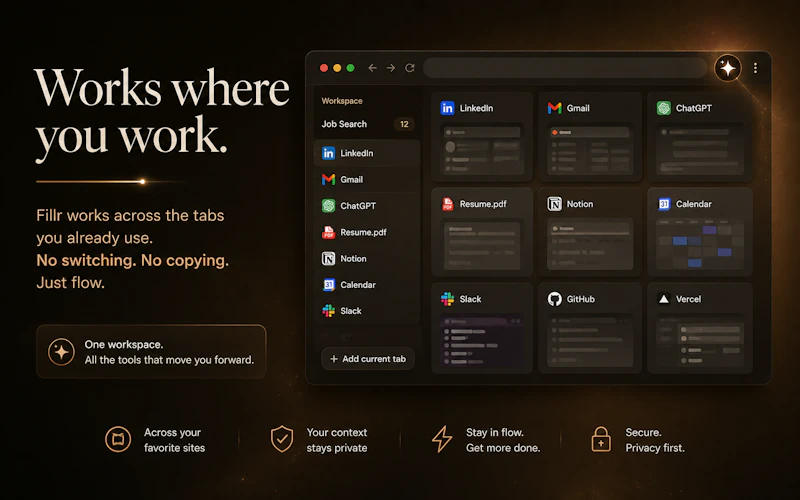Open the Gmail card preview thumbnail
The width and height of the screenshot is (800, 500).
coord(590,150)
